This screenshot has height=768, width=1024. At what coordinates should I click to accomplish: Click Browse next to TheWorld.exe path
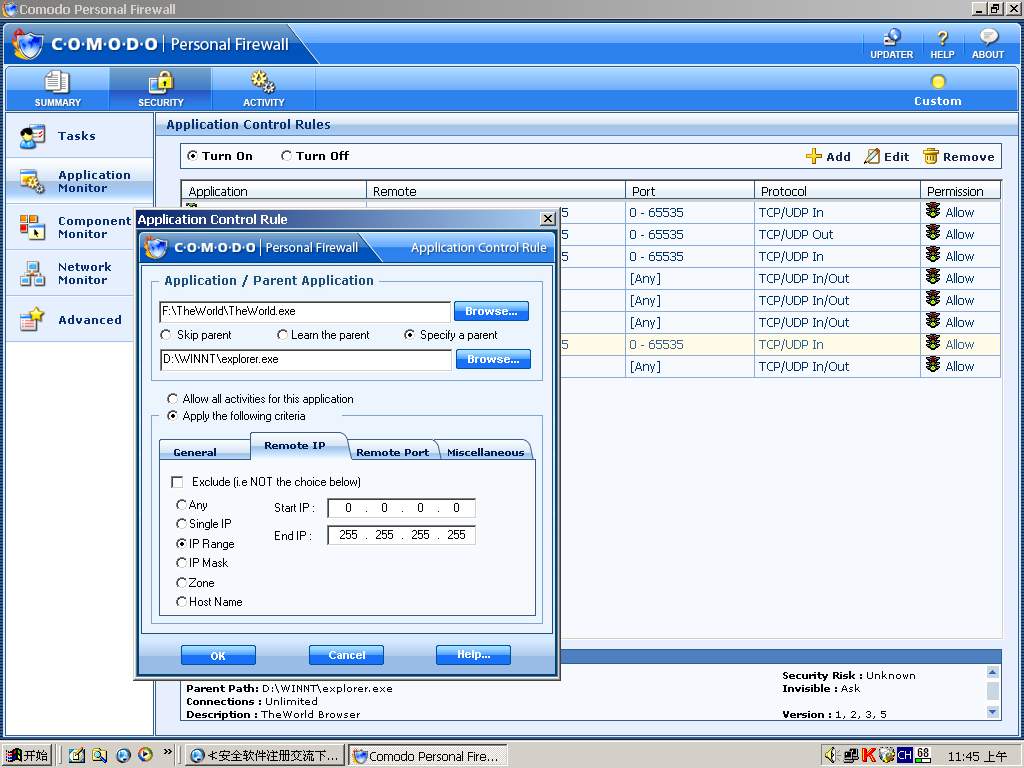(491, 311)
